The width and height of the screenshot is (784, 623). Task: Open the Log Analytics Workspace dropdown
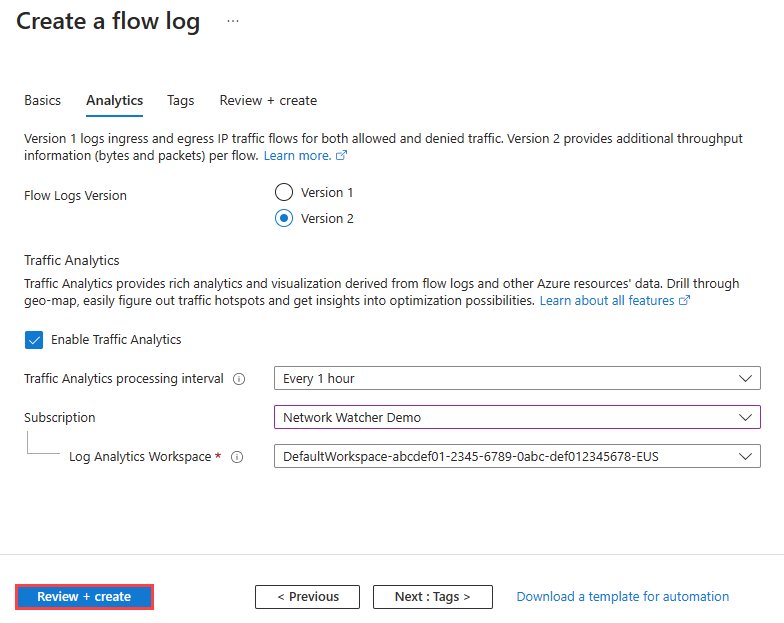[517, 456]
